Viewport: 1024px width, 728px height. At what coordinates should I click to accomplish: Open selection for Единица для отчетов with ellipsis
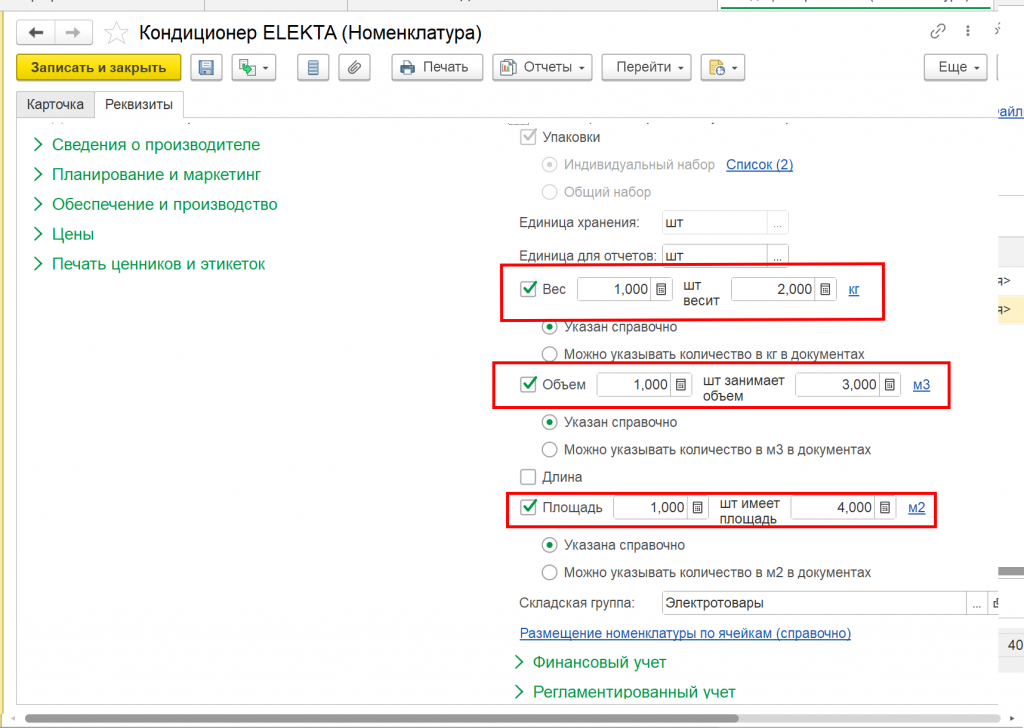click(x=777, y=255)
